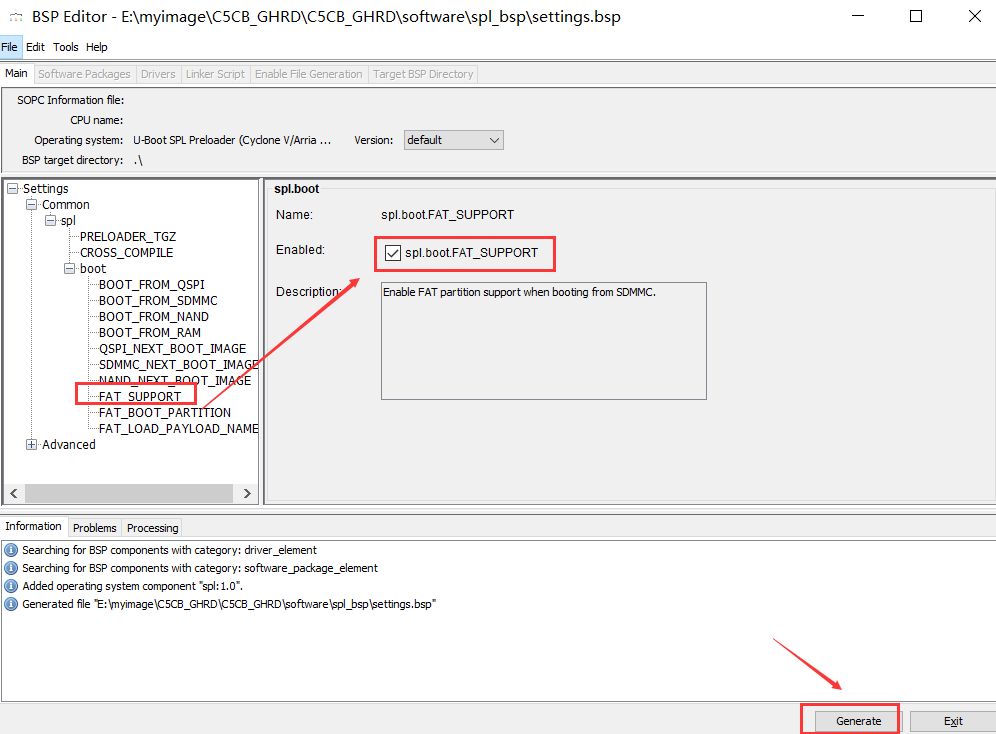The height and width of the screenshot is (734, 996).
Task: Toggle the spl.boot.FAT_SUPPORT checkbox
Action: point(393,253)
